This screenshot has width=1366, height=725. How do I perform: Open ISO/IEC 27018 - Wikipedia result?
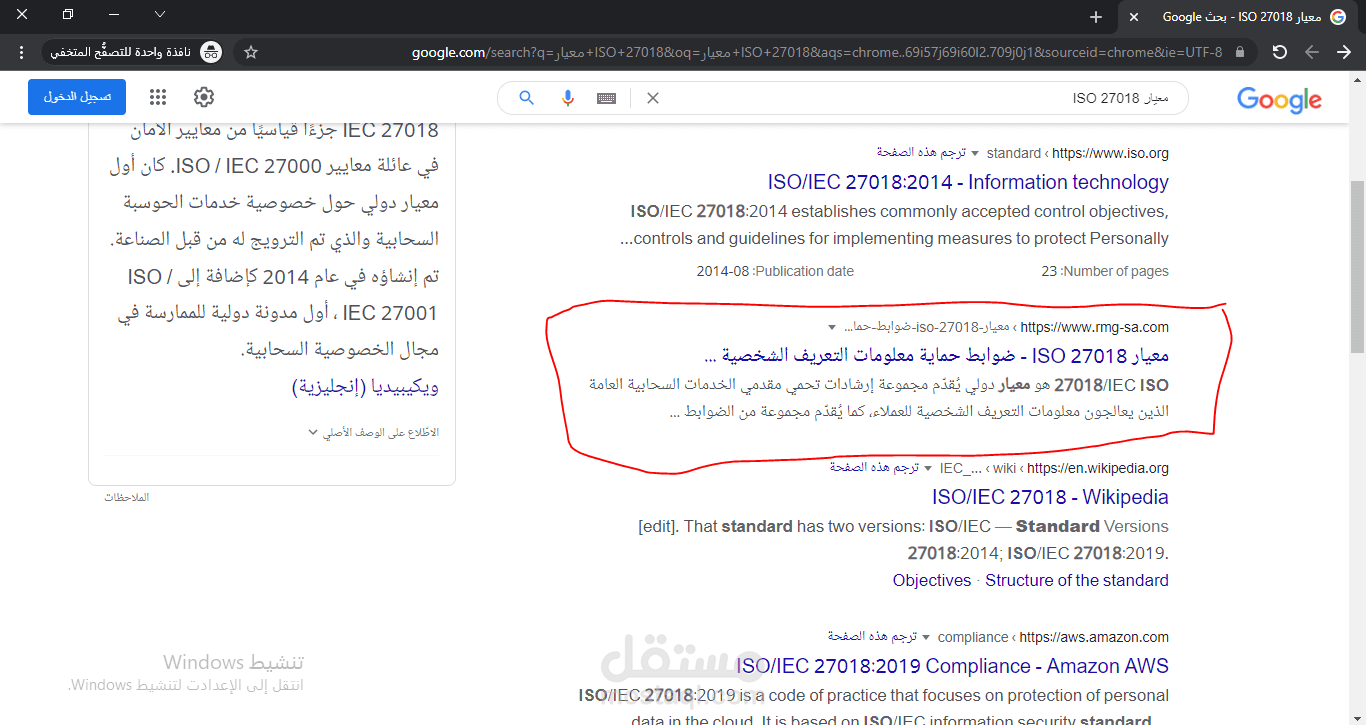[1050, 497]
